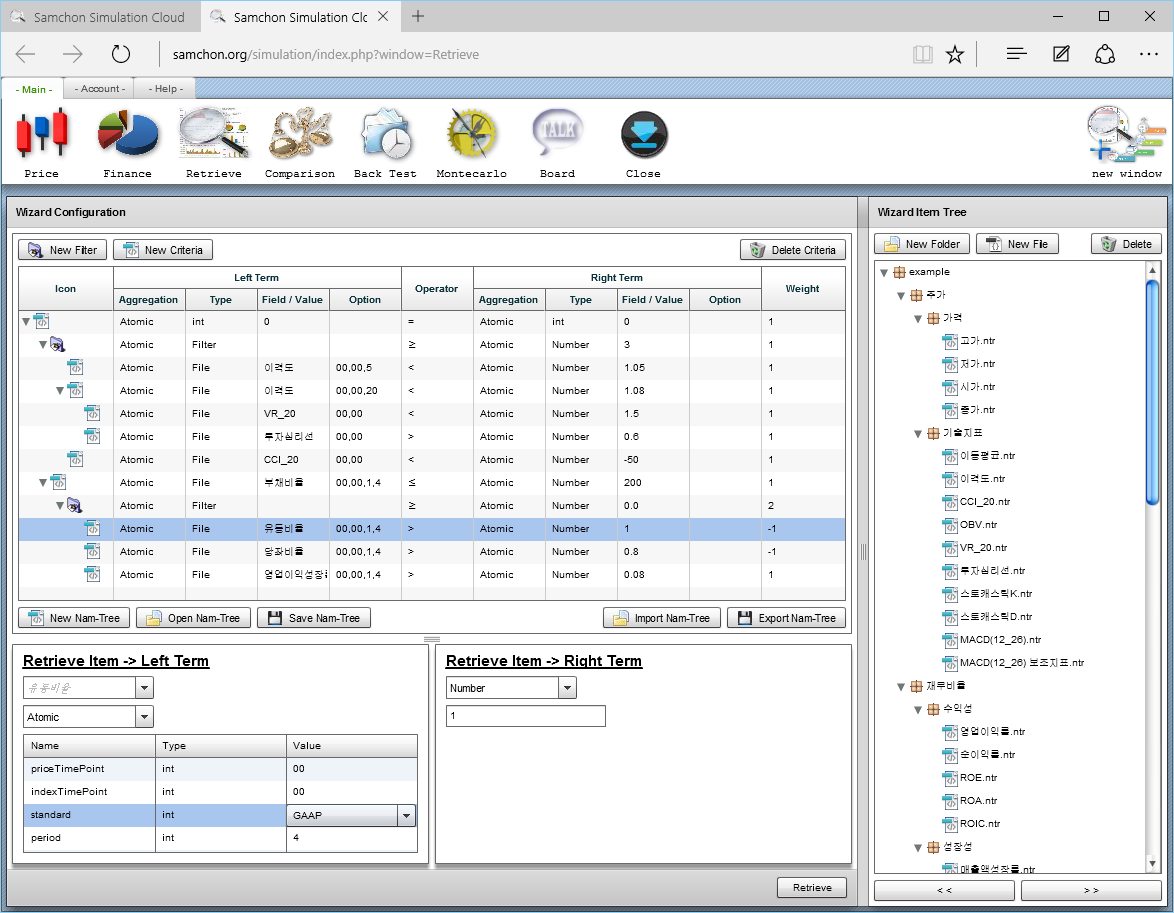Open the Montecarlo simulation icon

[x=471, y=134]
